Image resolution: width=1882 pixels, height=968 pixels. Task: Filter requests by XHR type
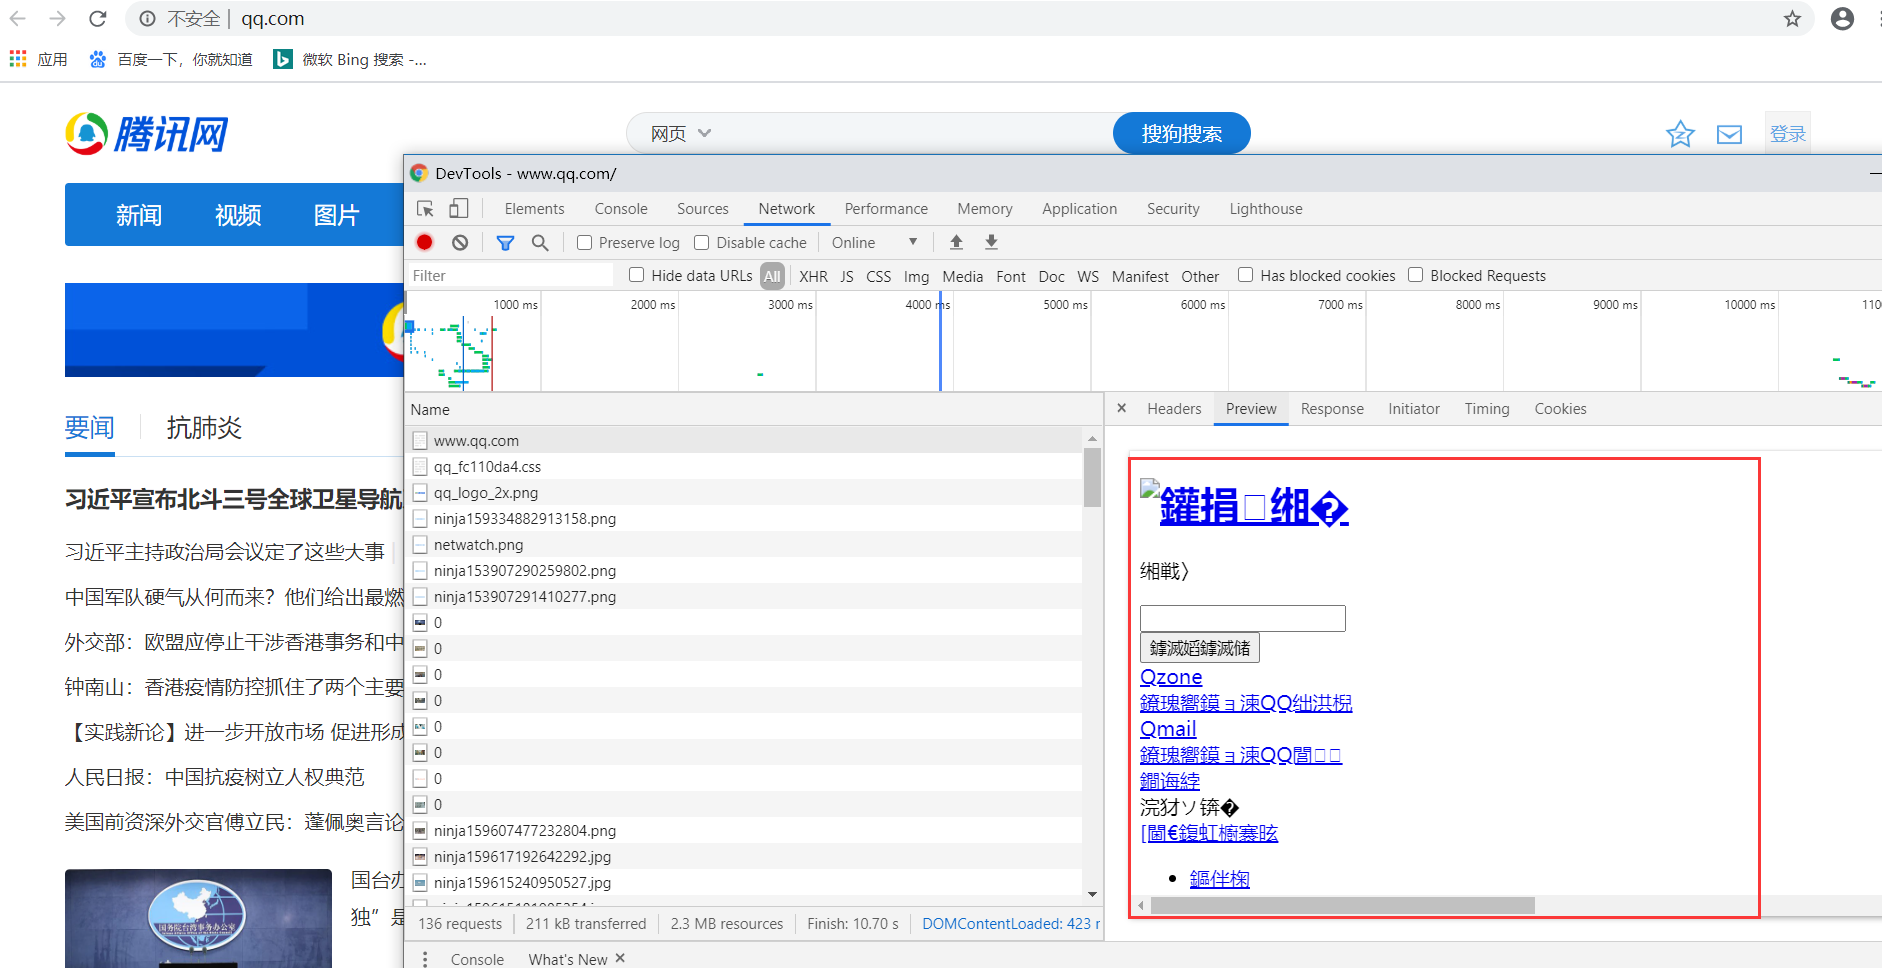(x=813, y=276)
